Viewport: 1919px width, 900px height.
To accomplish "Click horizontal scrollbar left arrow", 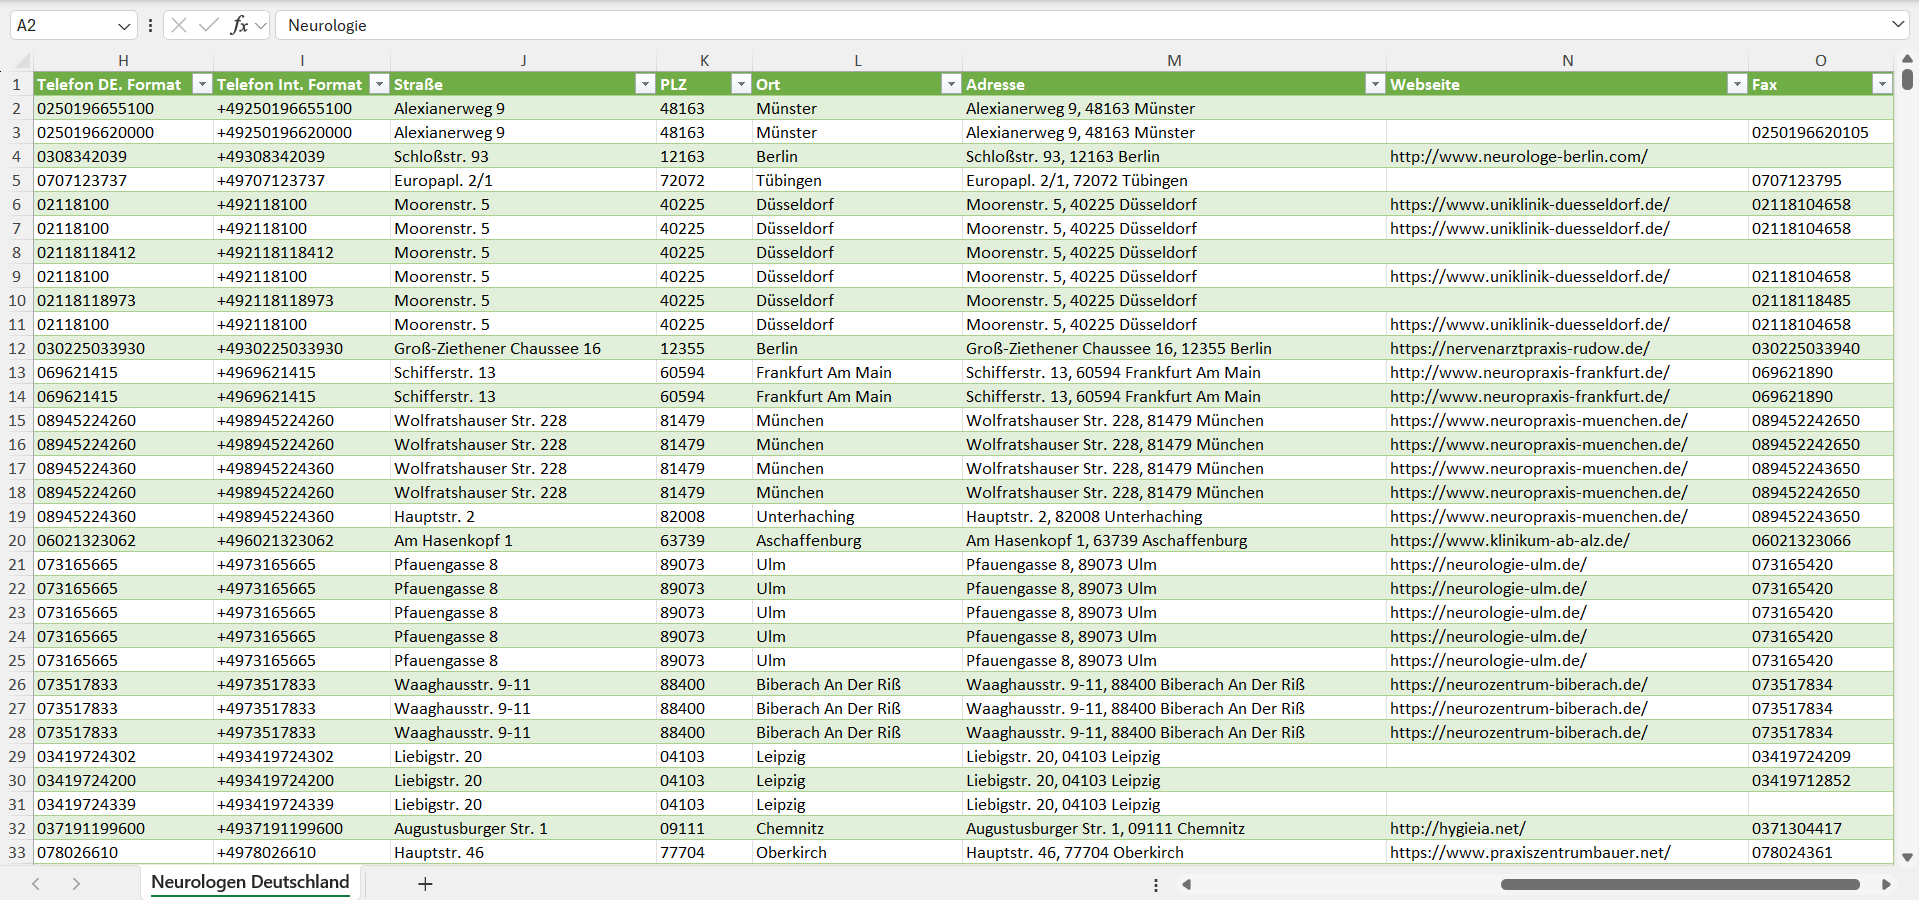I will (1187, 884).
